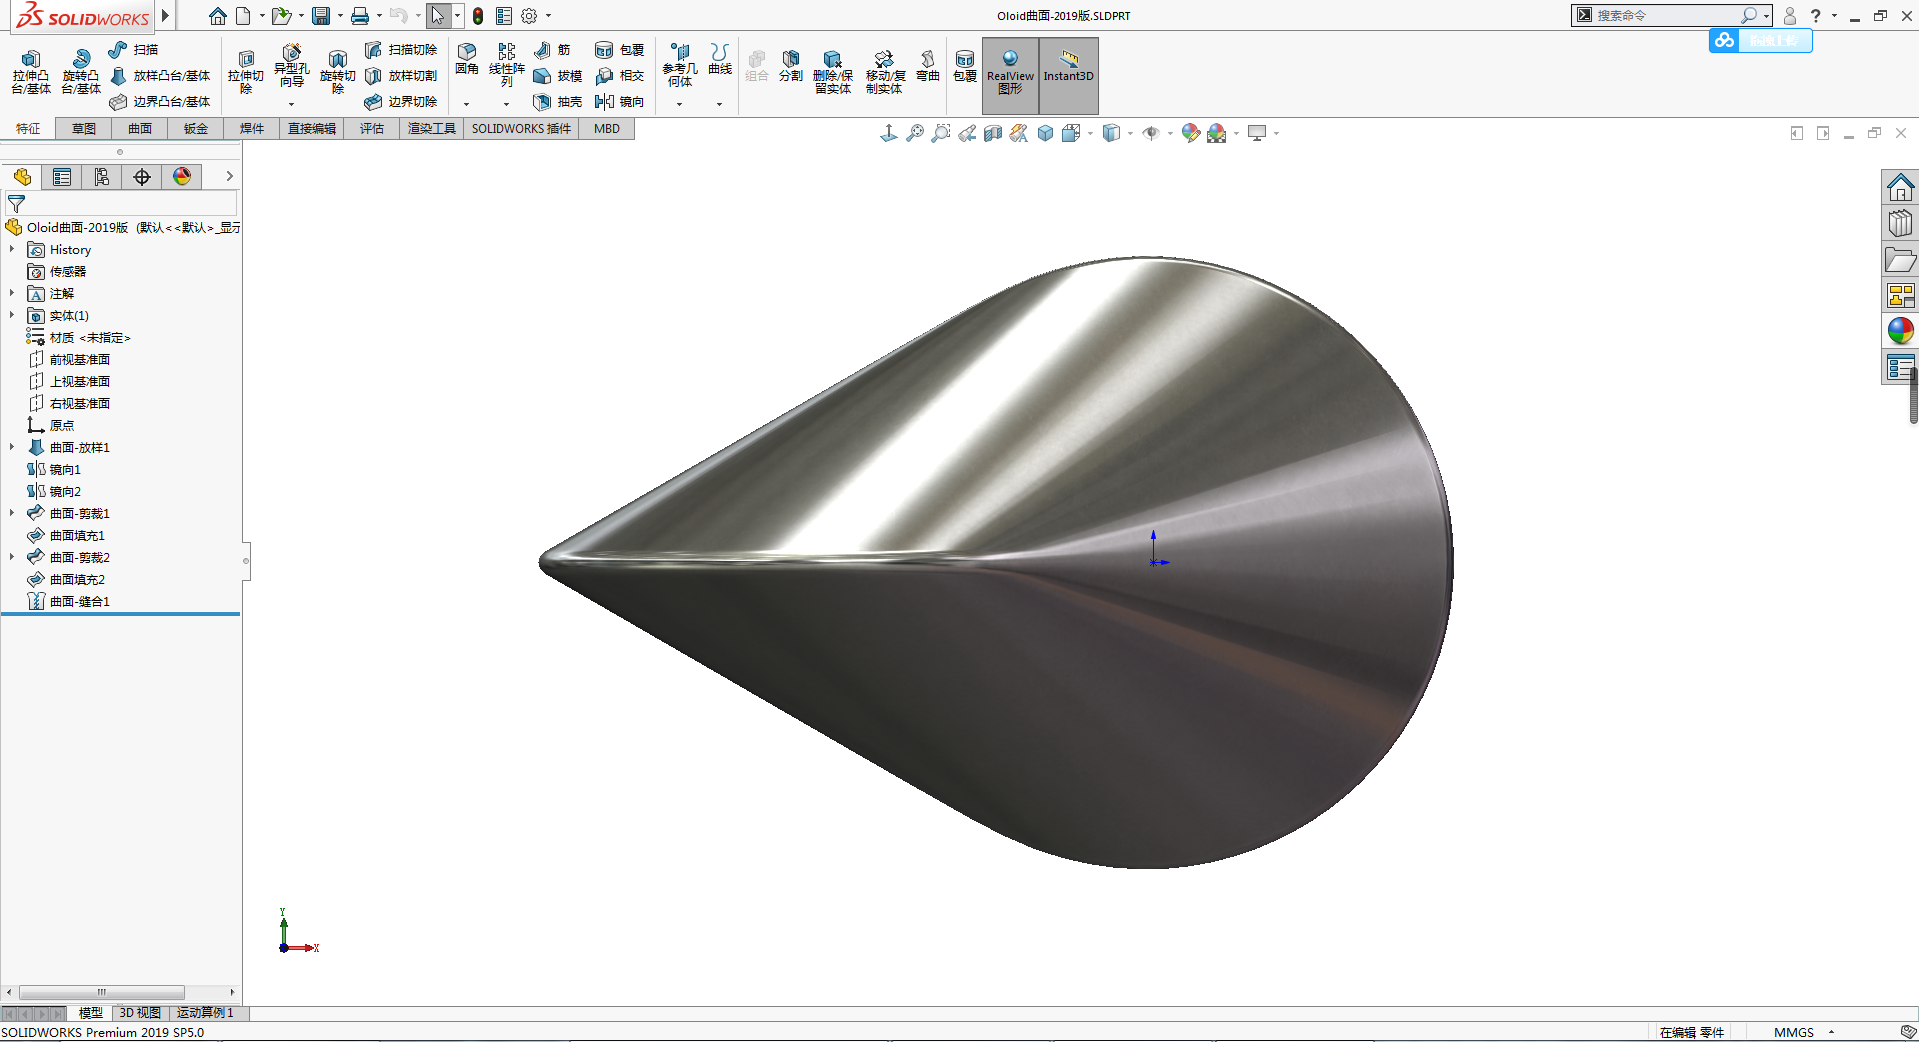Switch to the 曲面 (Surfaces) ribbon tab
Screen dimensions: 1919x1042
139,128
